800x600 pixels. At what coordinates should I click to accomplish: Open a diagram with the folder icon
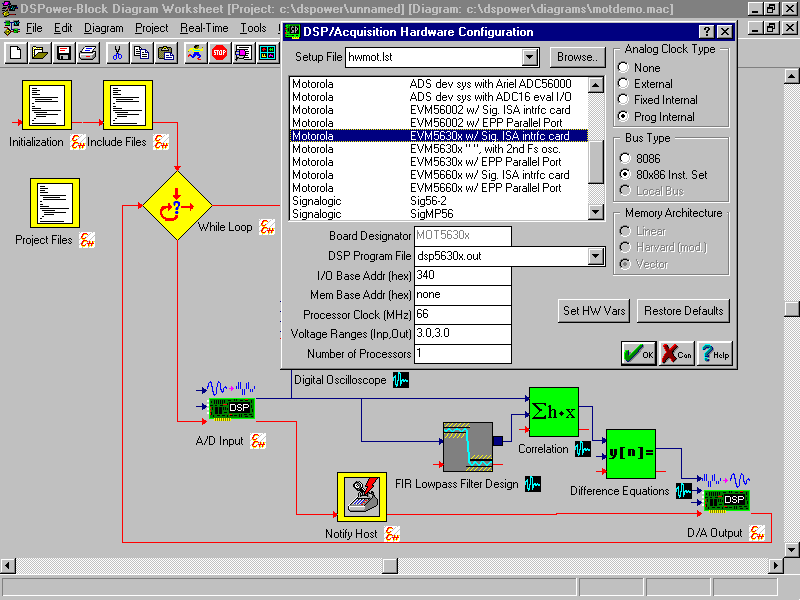tap(40, 53)
